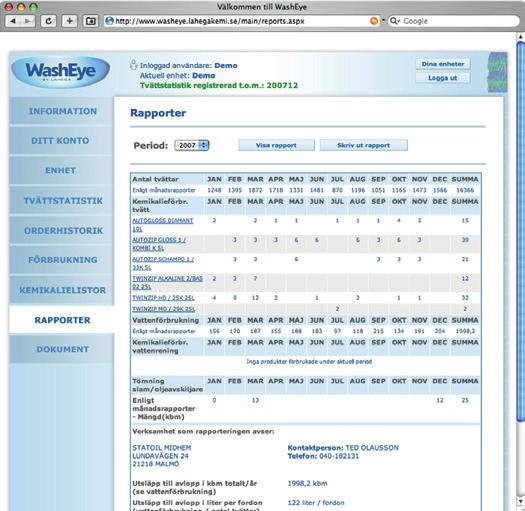Viewport: 525px width, 511px height.
Task: Click the WashEye logo
Action: (61, 72)
